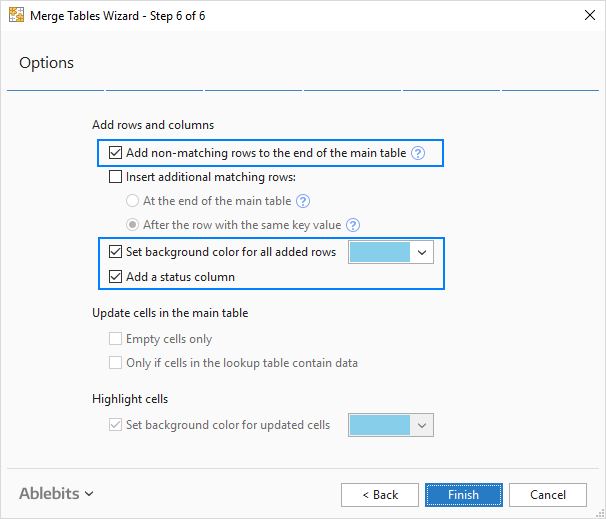Open the updated cells color dropdown arrow
The height and width of the screenshot is (519, 606).
click(x=422, y=426)
